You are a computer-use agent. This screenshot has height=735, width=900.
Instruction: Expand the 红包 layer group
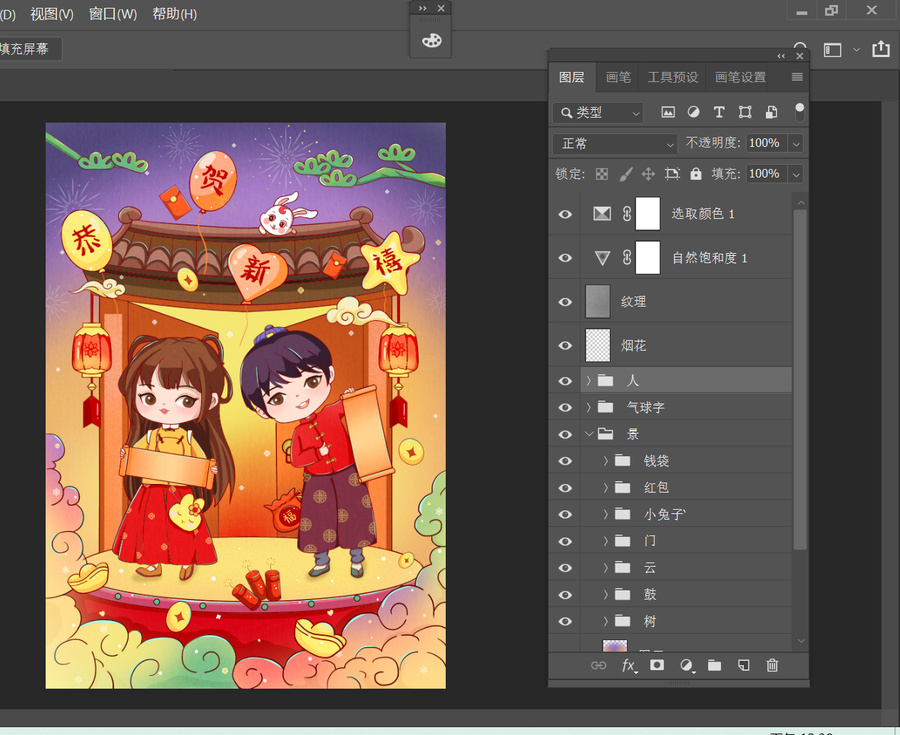coord(606,487)
